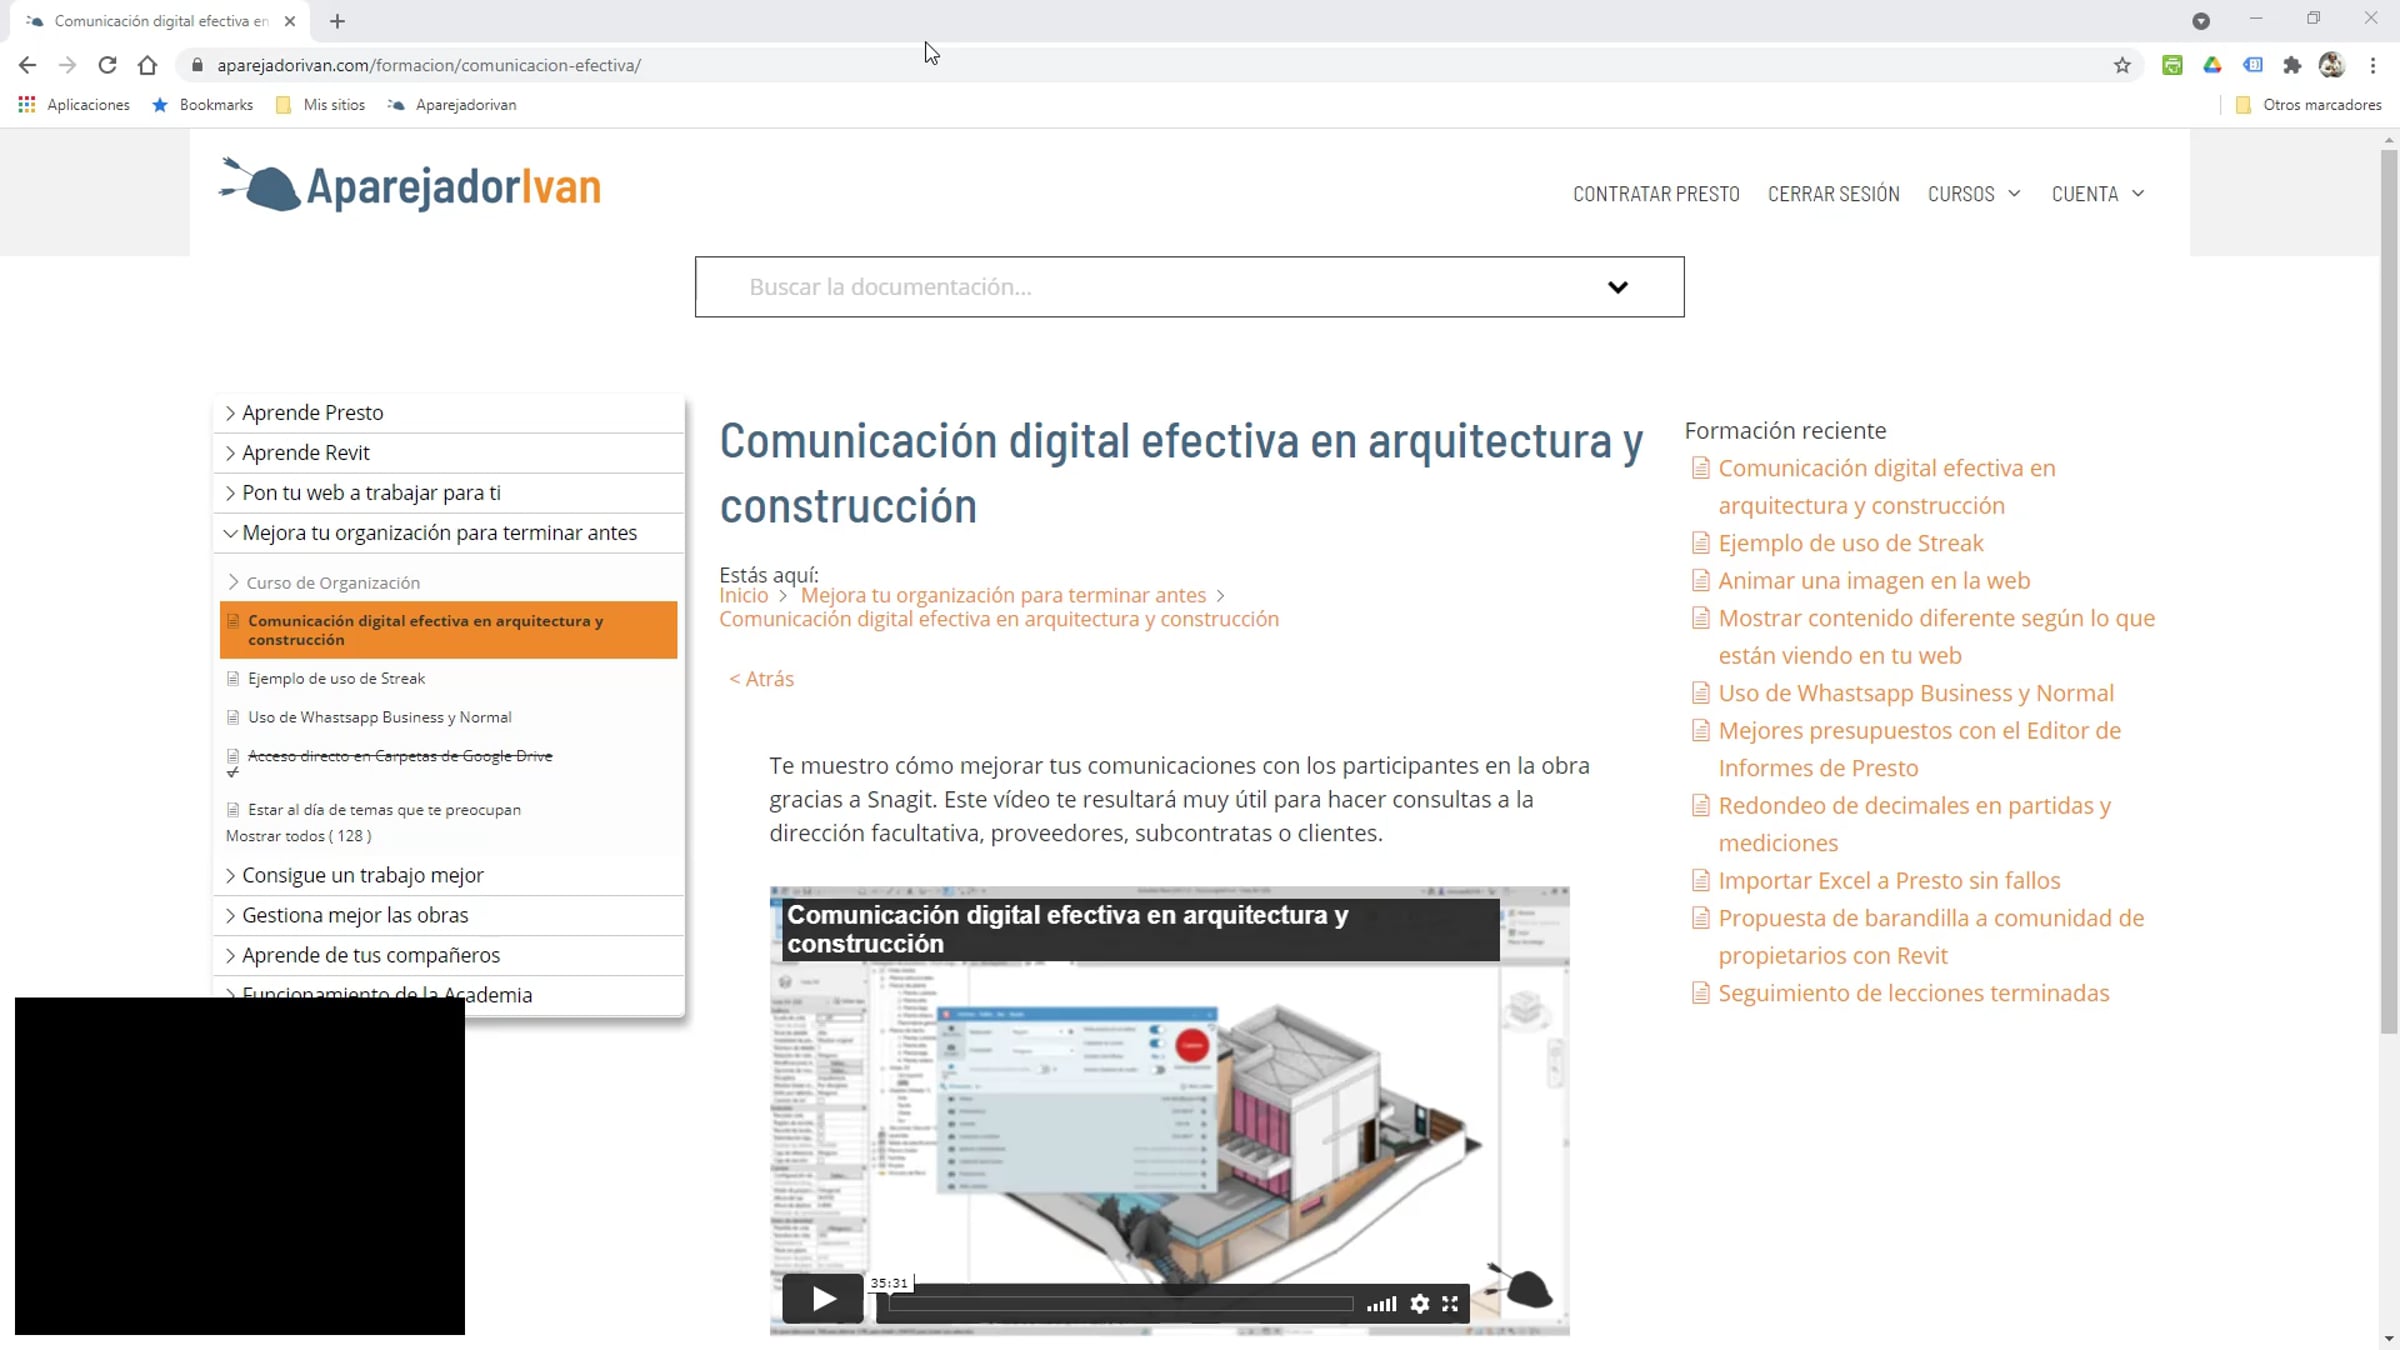Enter fullscreen on the video player

[x=1450, y=1303]
